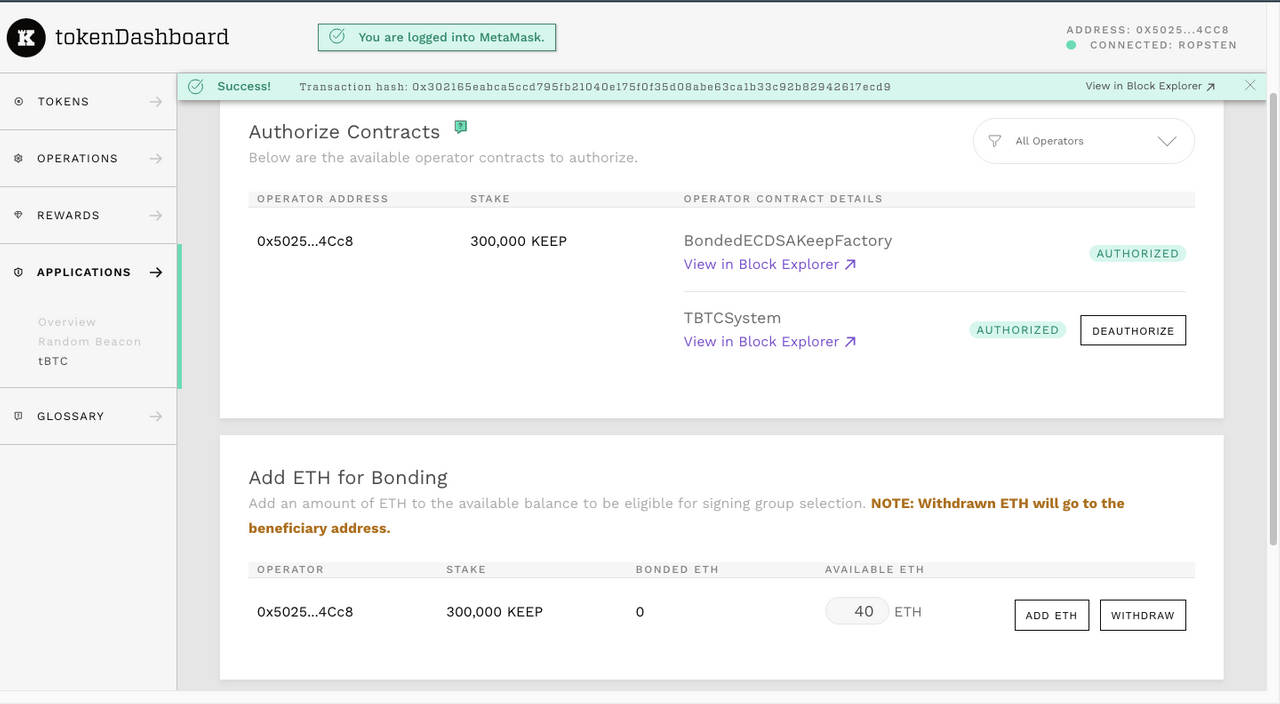
Task: Click the You are logged into MetaMask banner
Action: (437, 37)
